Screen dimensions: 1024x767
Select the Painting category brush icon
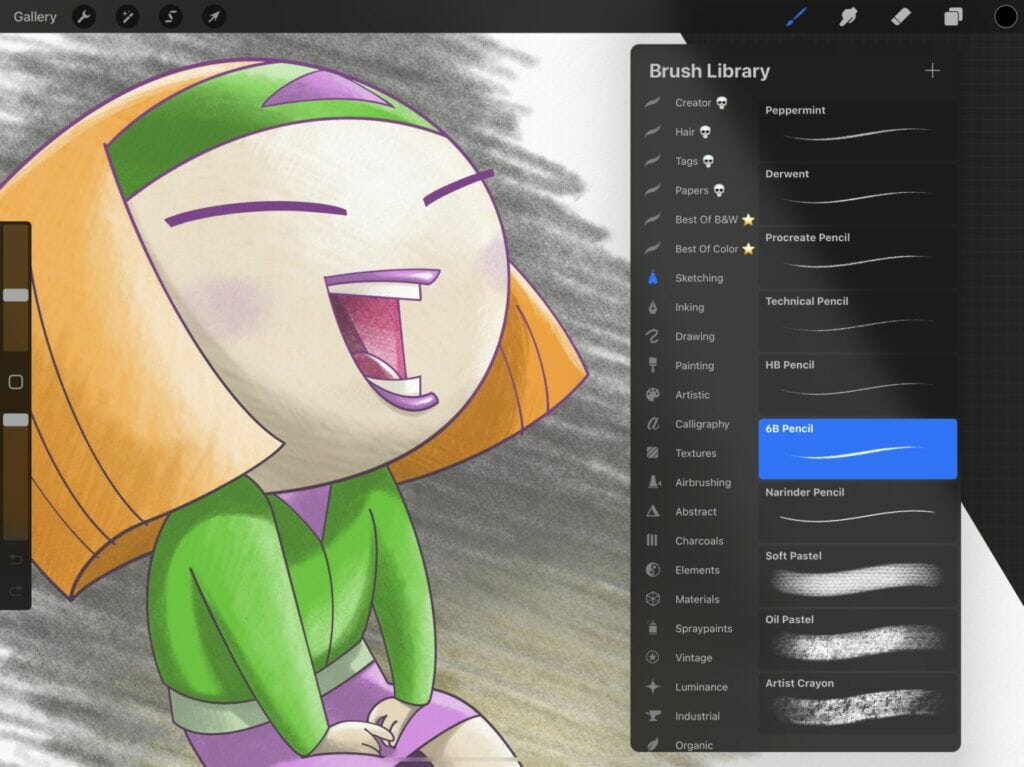click(x=652, y=365)
